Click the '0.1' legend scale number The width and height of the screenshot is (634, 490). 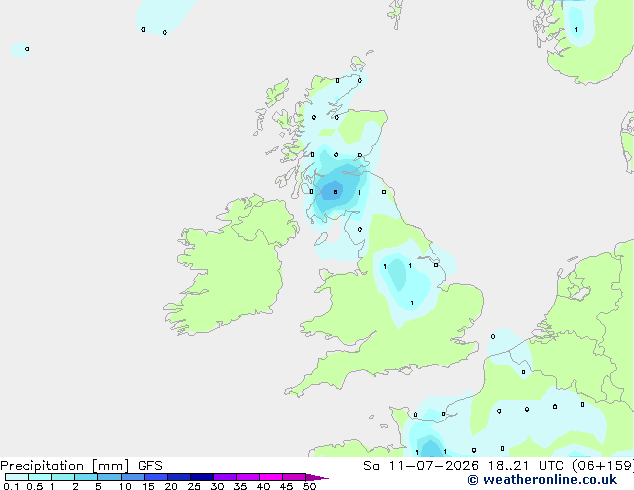pos(11,486)
